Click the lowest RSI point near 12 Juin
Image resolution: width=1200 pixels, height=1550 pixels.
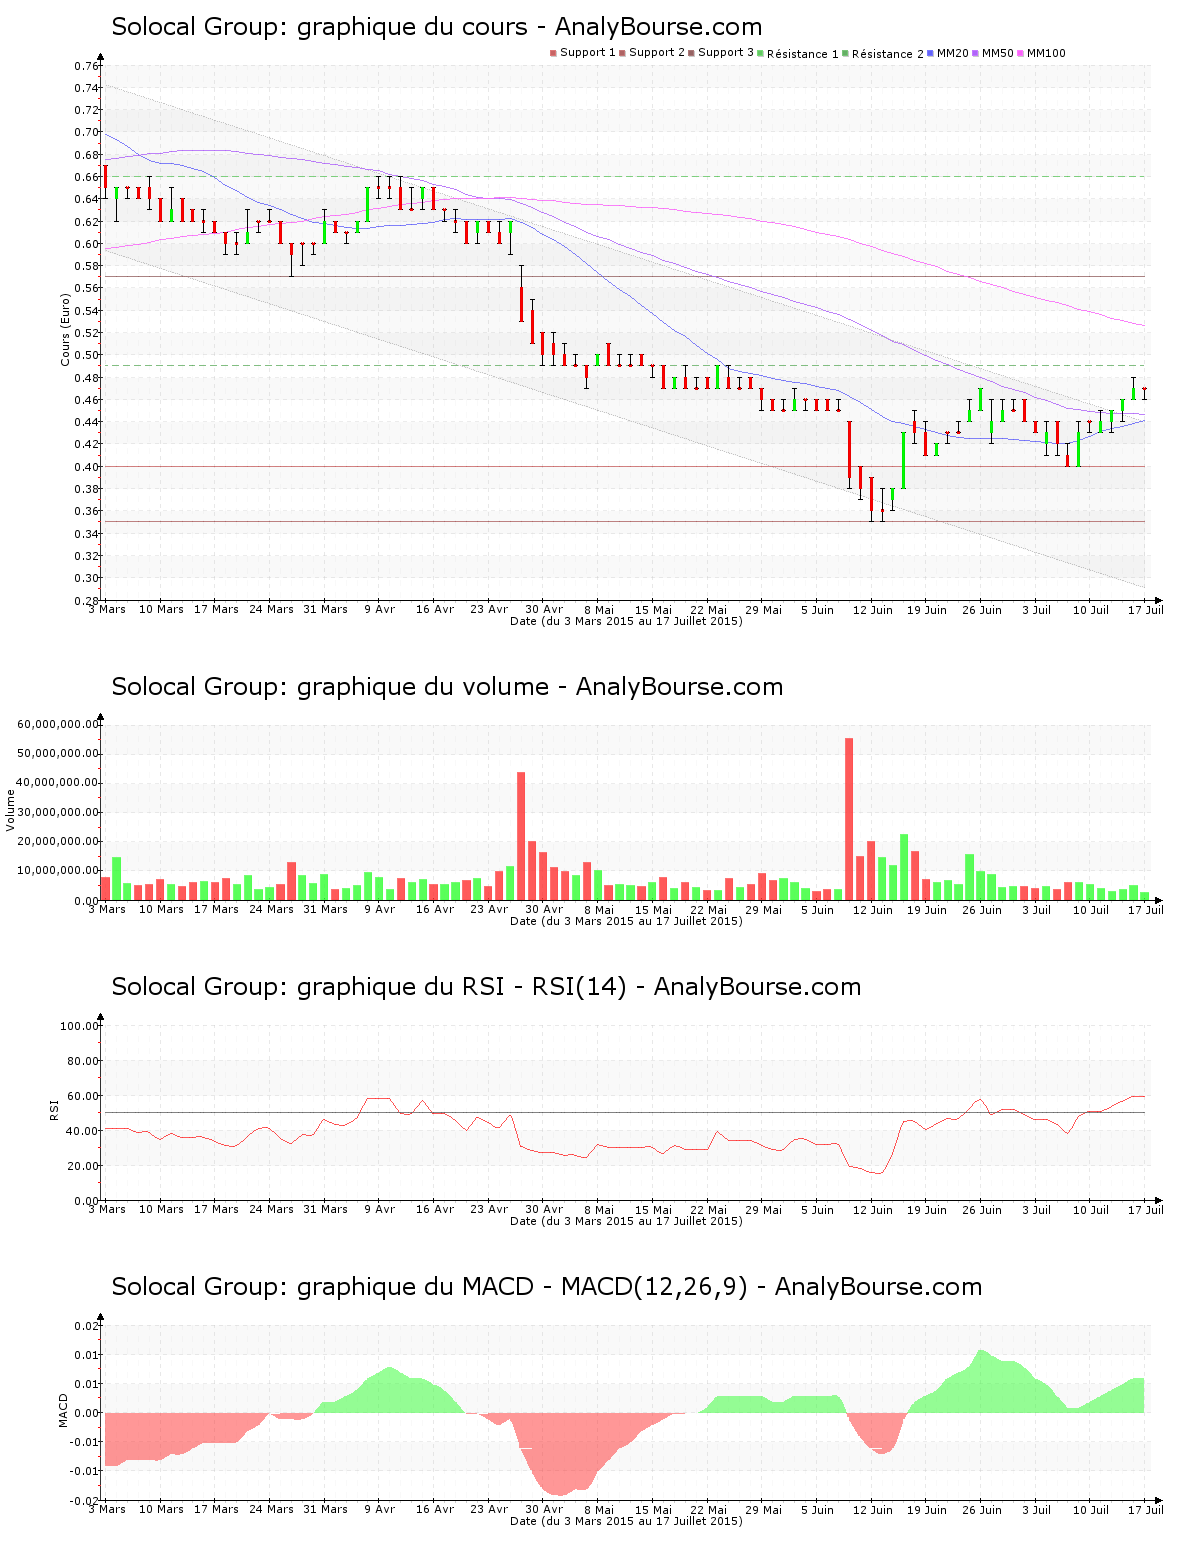tap(877, 1173)
